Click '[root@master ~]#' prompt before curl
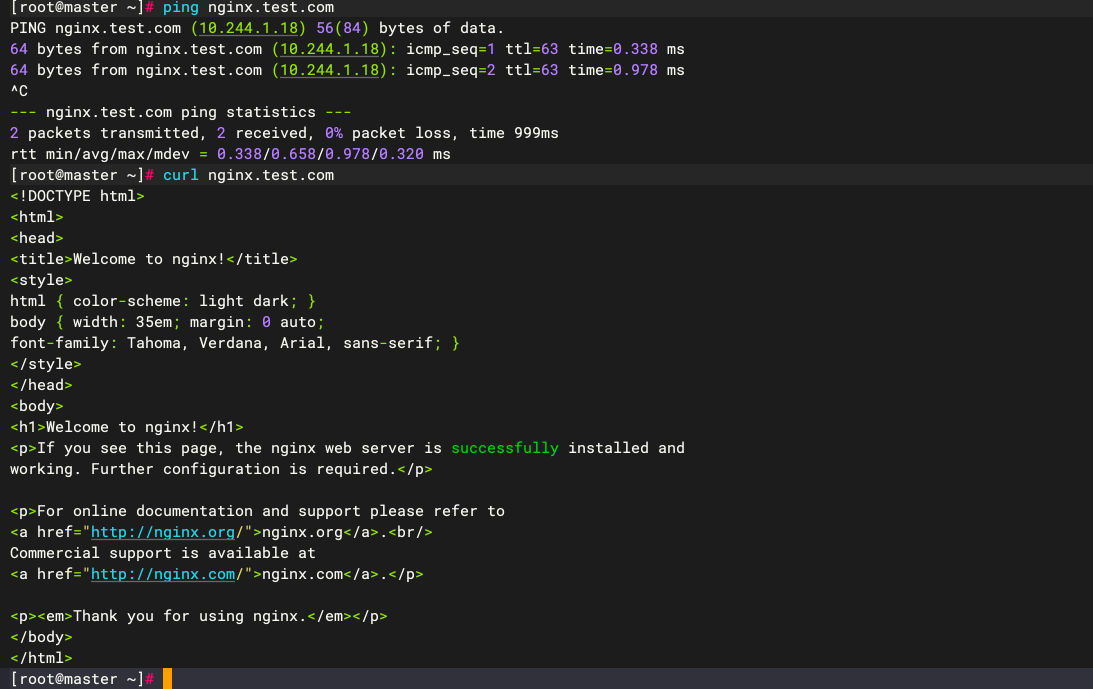This screenshot has height=689, width=1093. (82, 175)
